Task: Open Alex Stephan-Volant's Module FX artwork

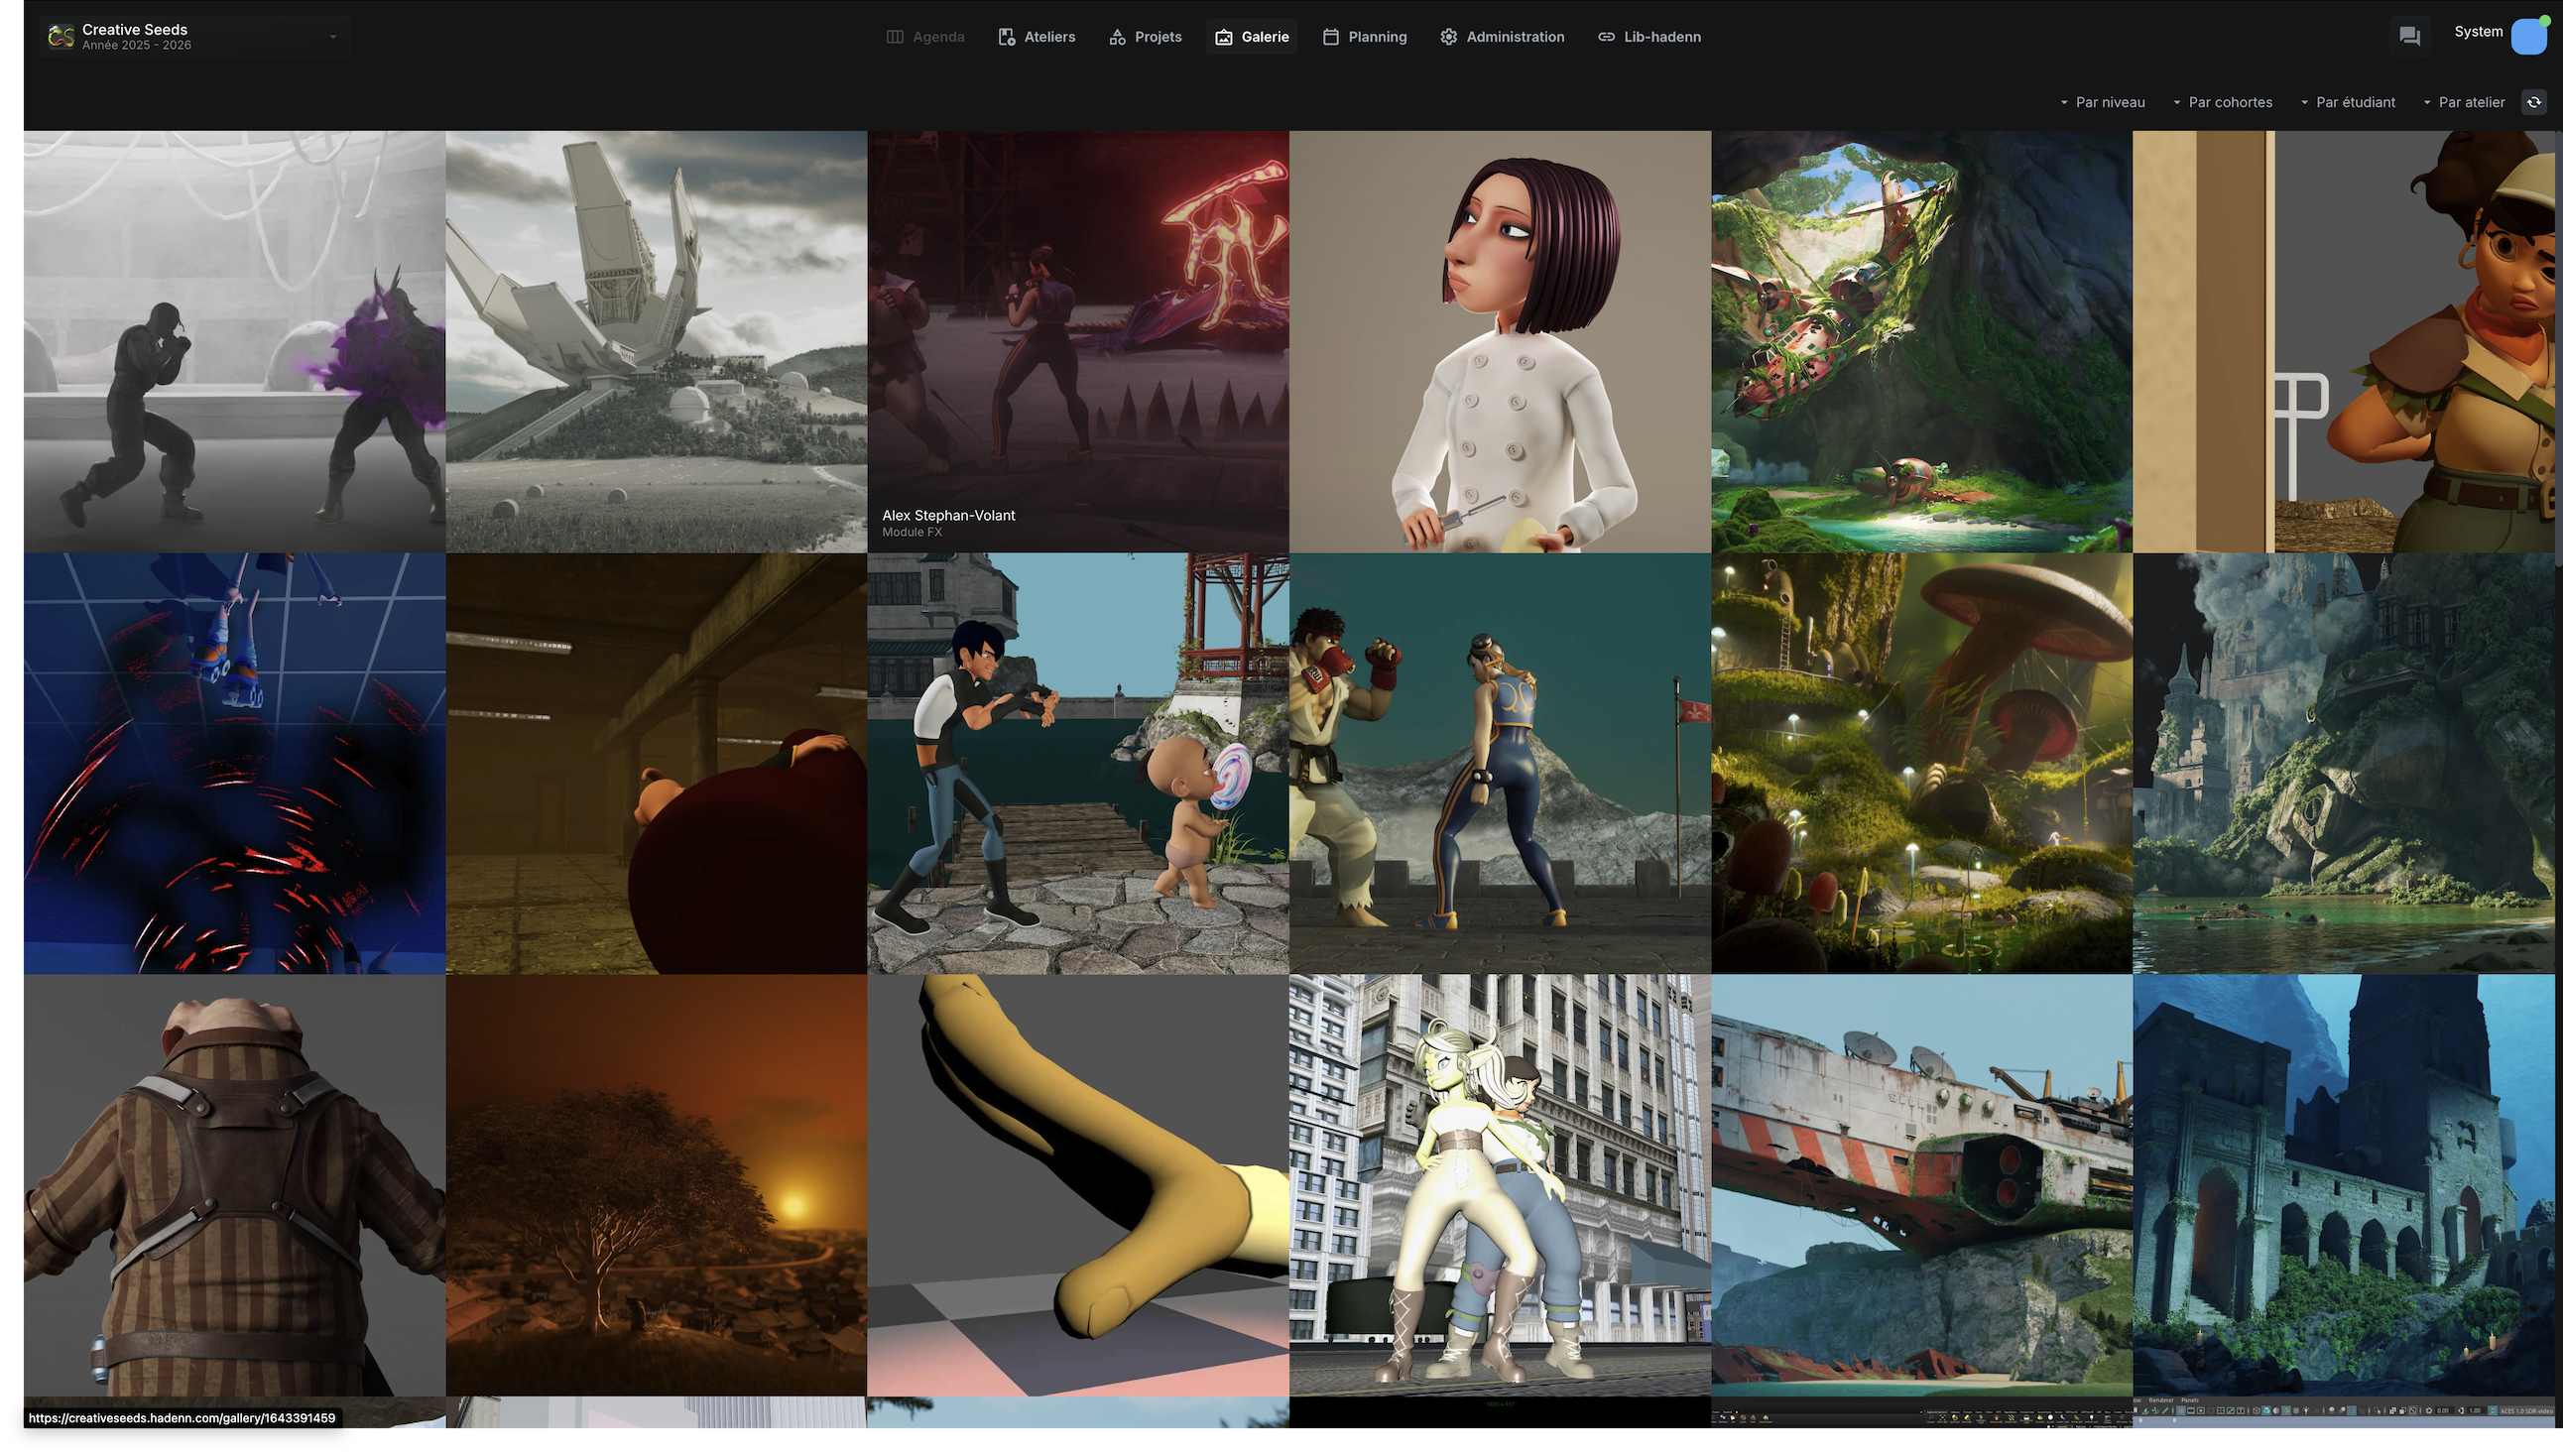Action: tap(1079, 342)
